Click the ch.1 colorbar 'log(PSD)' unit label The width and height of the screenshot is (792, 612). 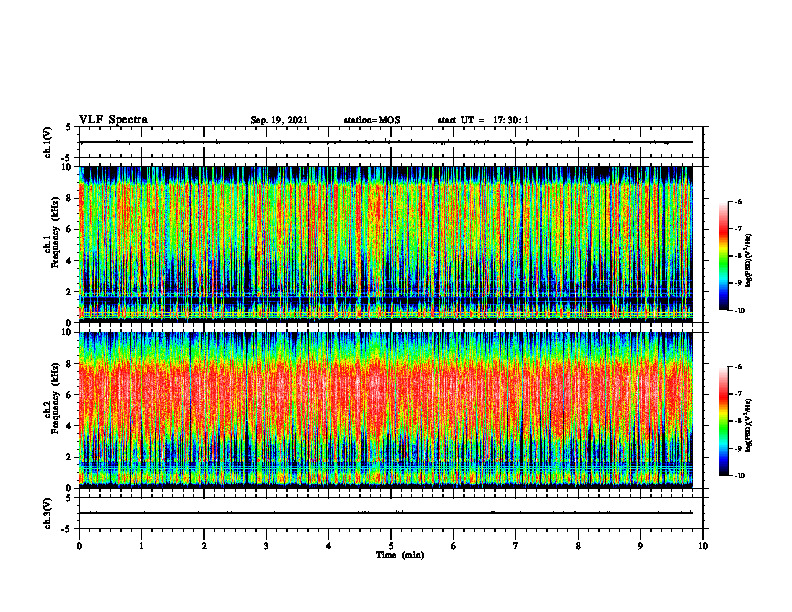[x=749, y=261]
